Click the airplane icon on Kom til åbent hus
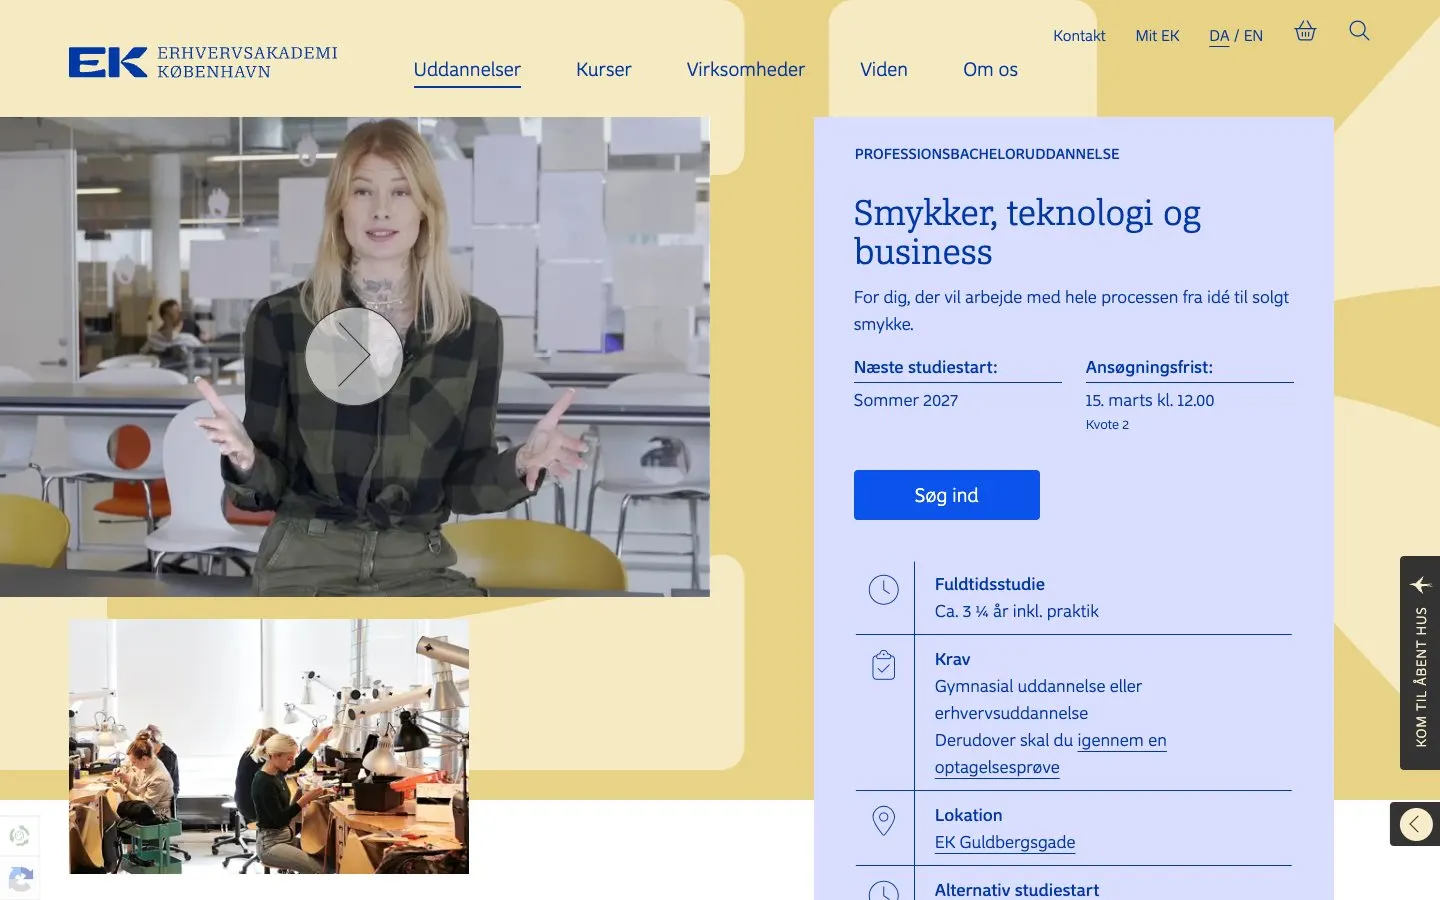This screenshot has width=1440, height=900. 1420,584
